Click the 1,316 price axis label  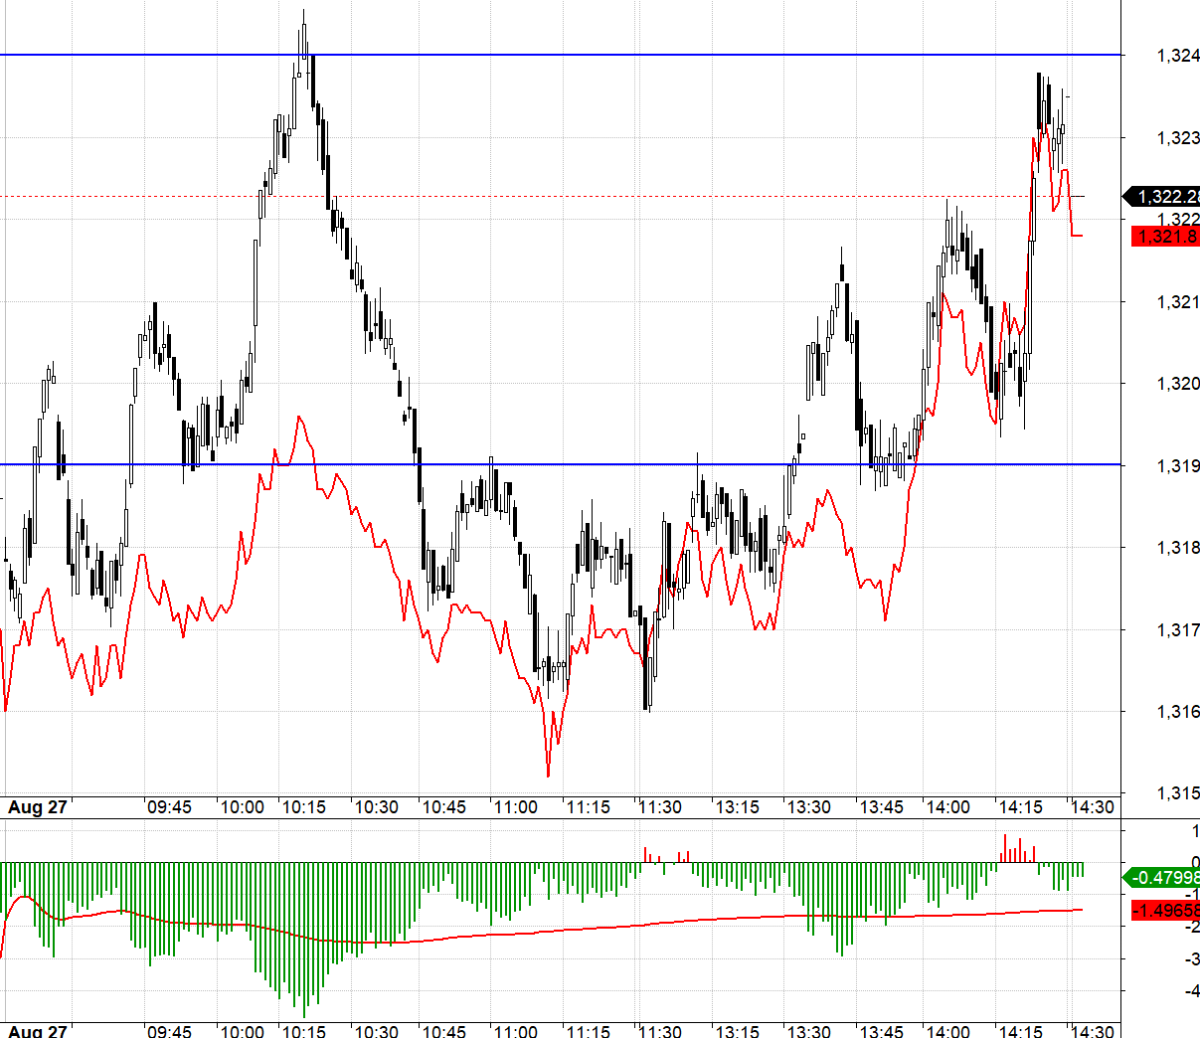[1177, 712]
